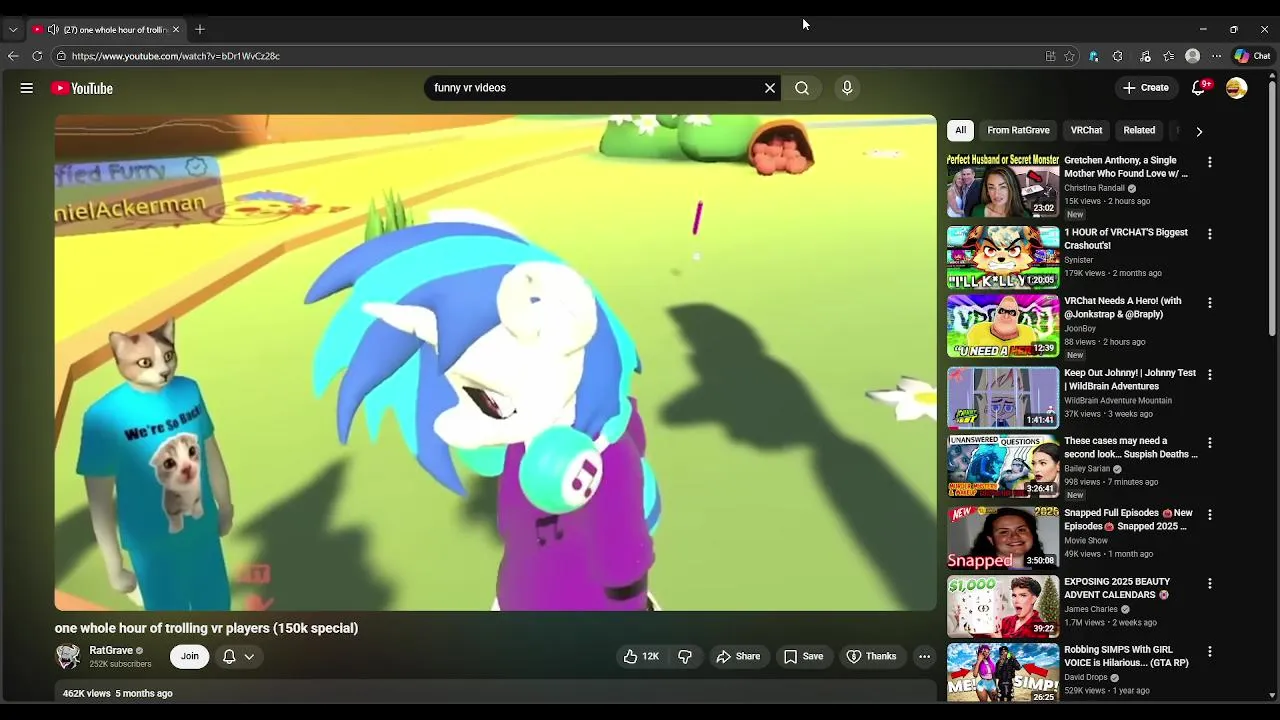Toggle the RatGrave notification bell
This screenshot has height=720, width=1280.
(229, 656)
